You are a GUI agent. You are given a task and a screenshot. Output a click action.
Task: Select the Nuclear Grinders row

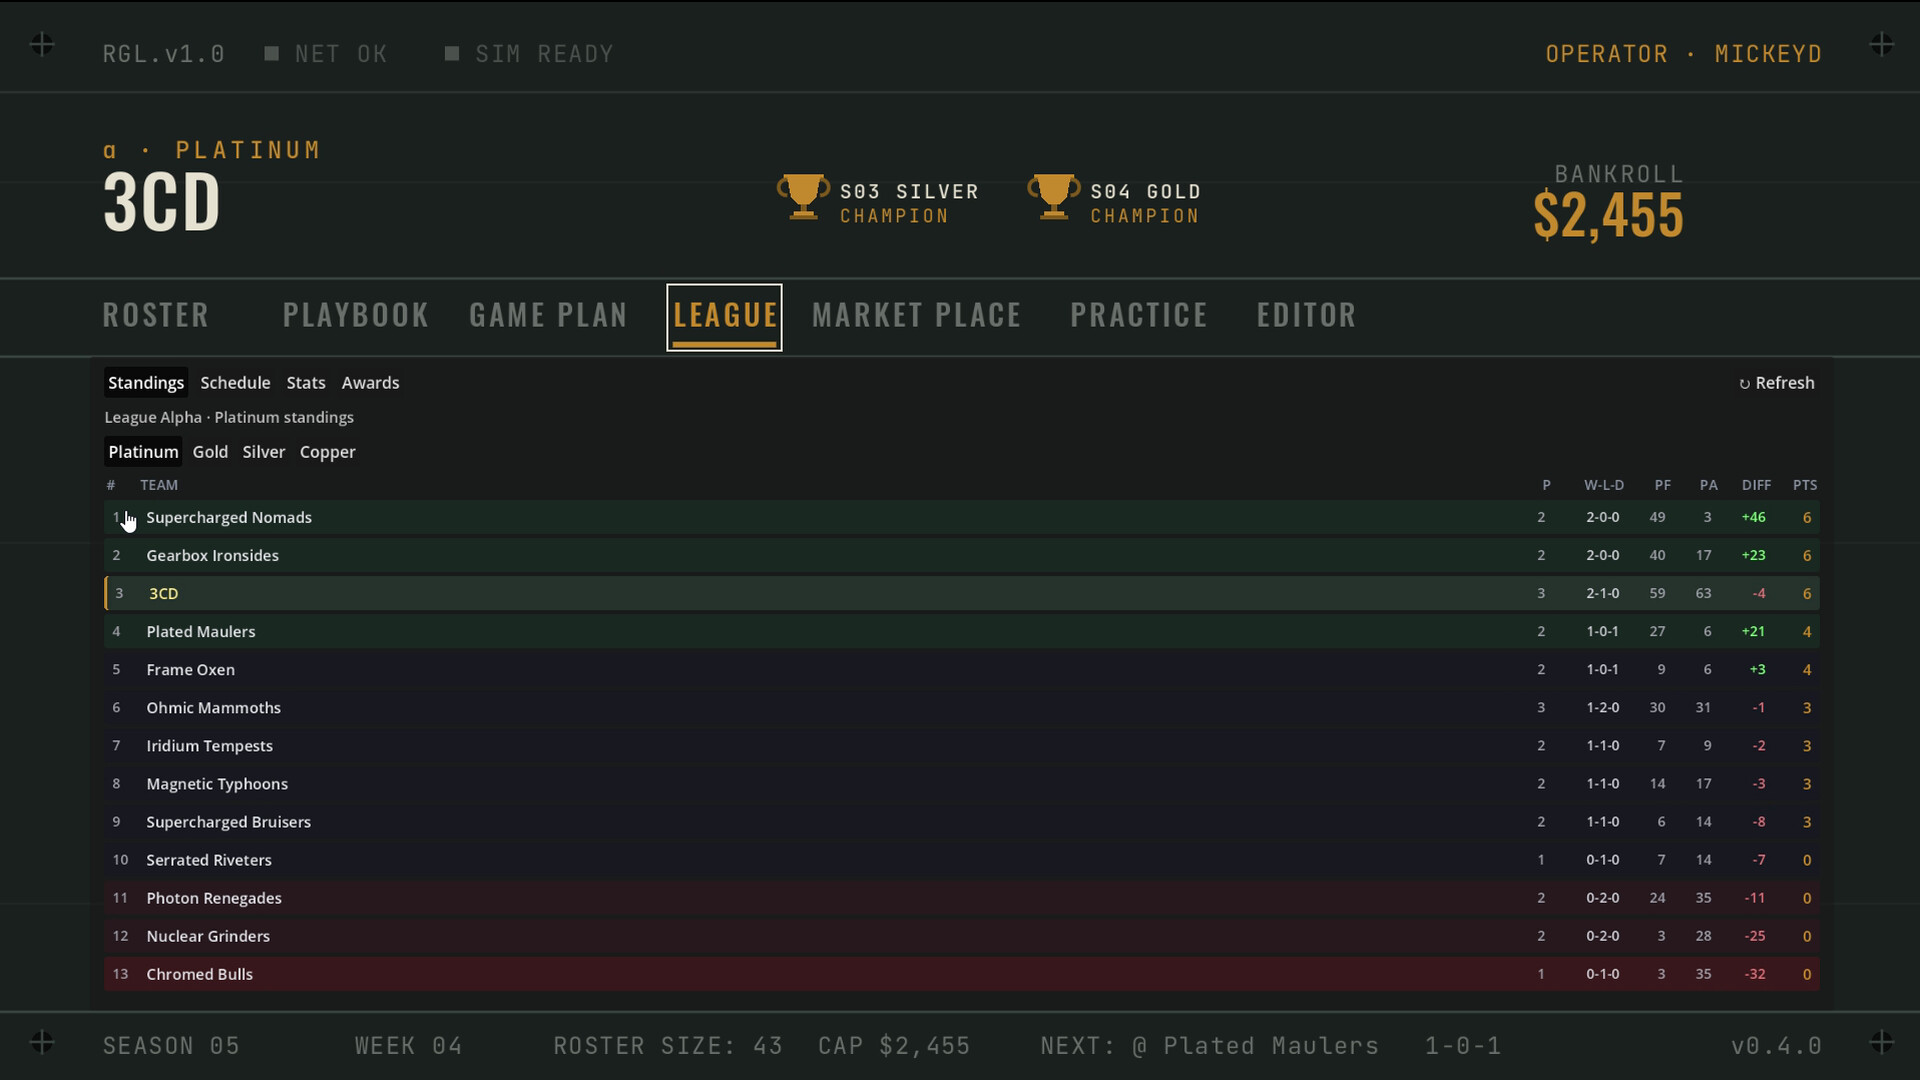click(961, 936)
